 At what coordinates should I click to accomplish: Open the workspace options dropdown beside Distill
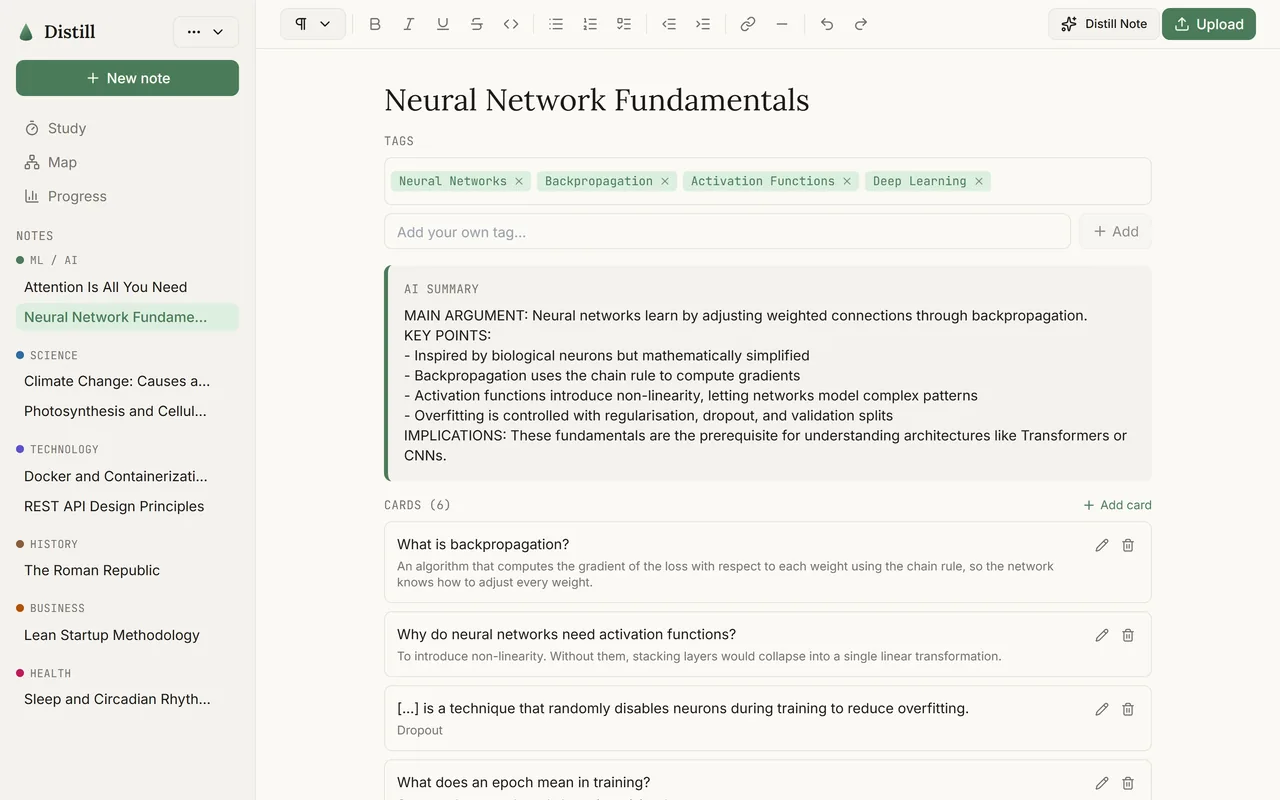pyautogui.click(x=206, y=32)
